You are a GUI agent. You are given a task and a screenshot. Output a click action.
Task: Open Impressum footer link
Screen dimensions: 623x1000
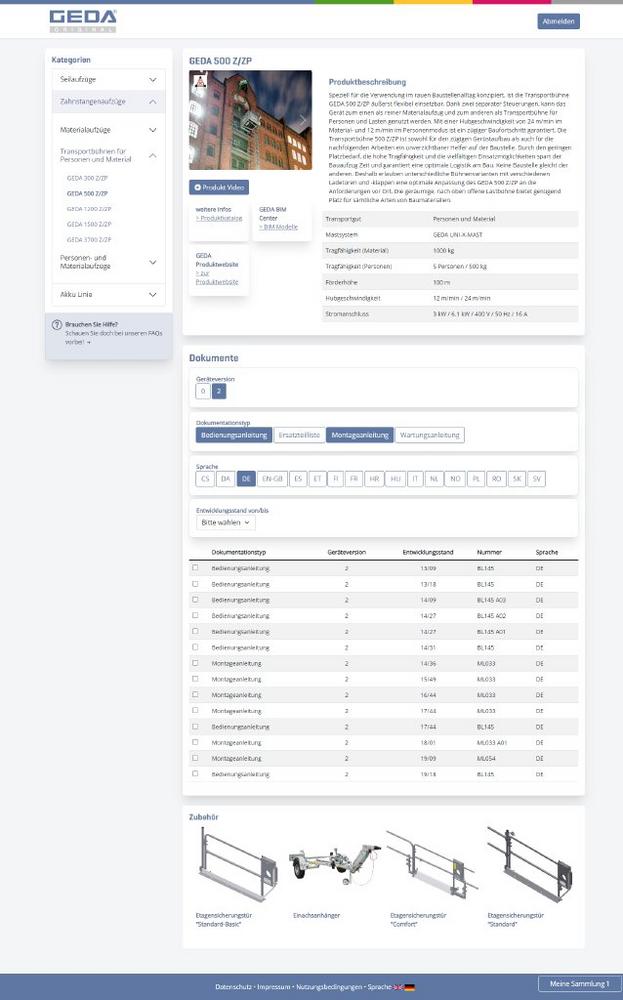tap(274, 987)
